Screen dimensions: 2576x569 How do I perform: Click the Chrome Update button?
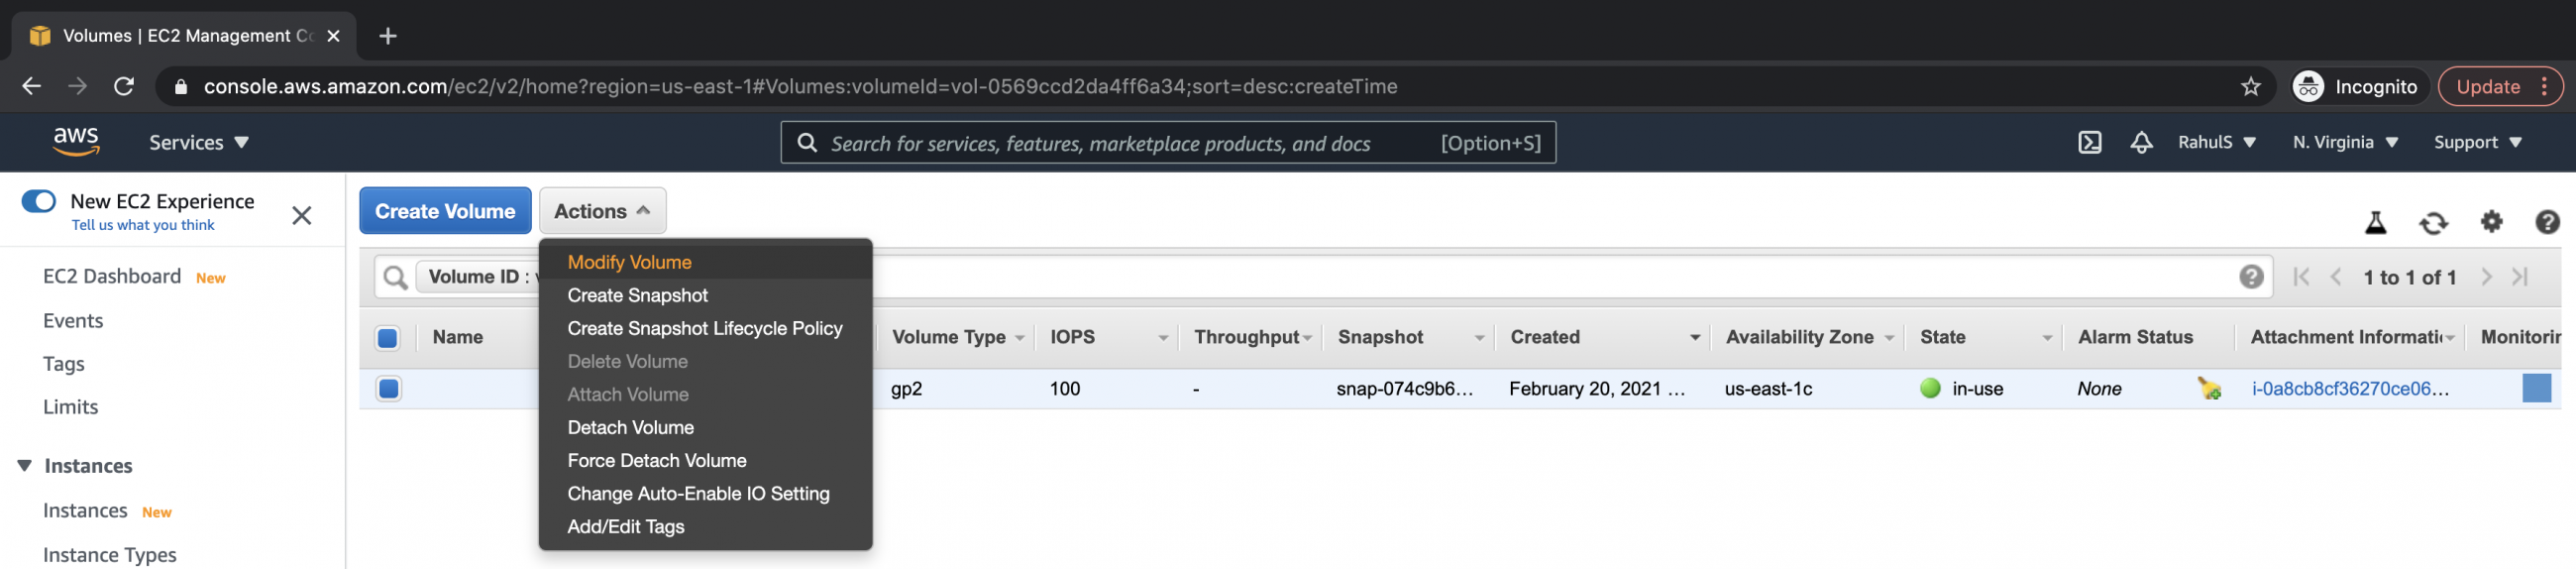[2500, 87]
